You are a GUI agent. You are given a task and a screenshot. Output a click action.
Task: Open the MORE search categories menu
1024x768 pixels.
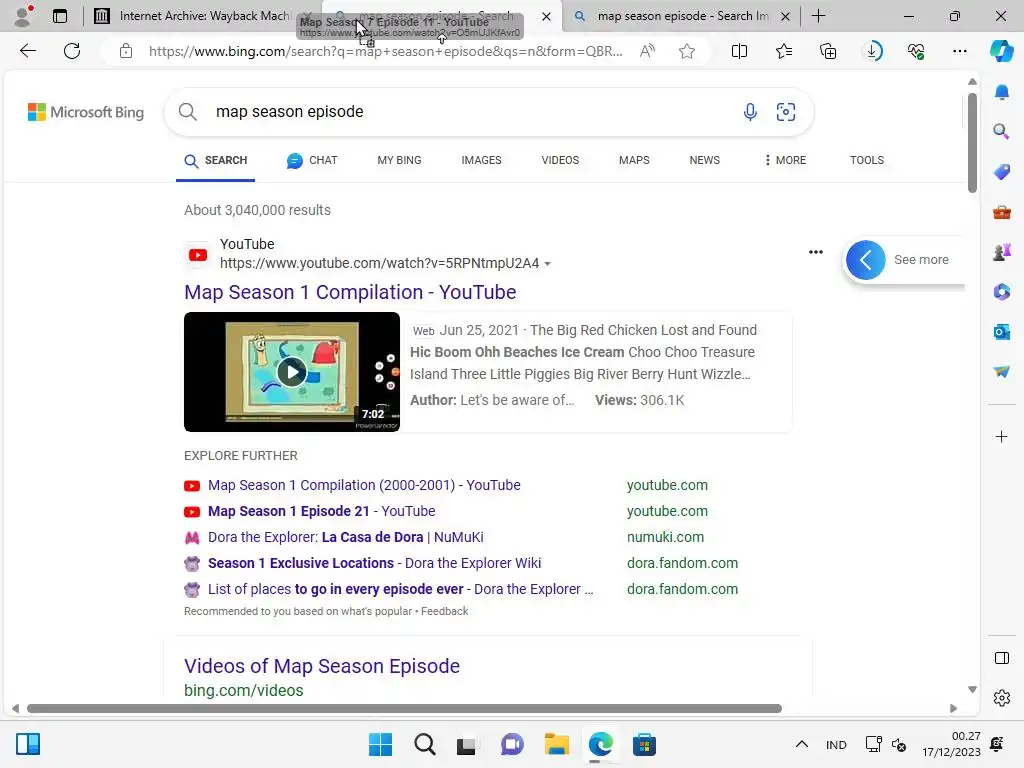[x=786, y=160]
